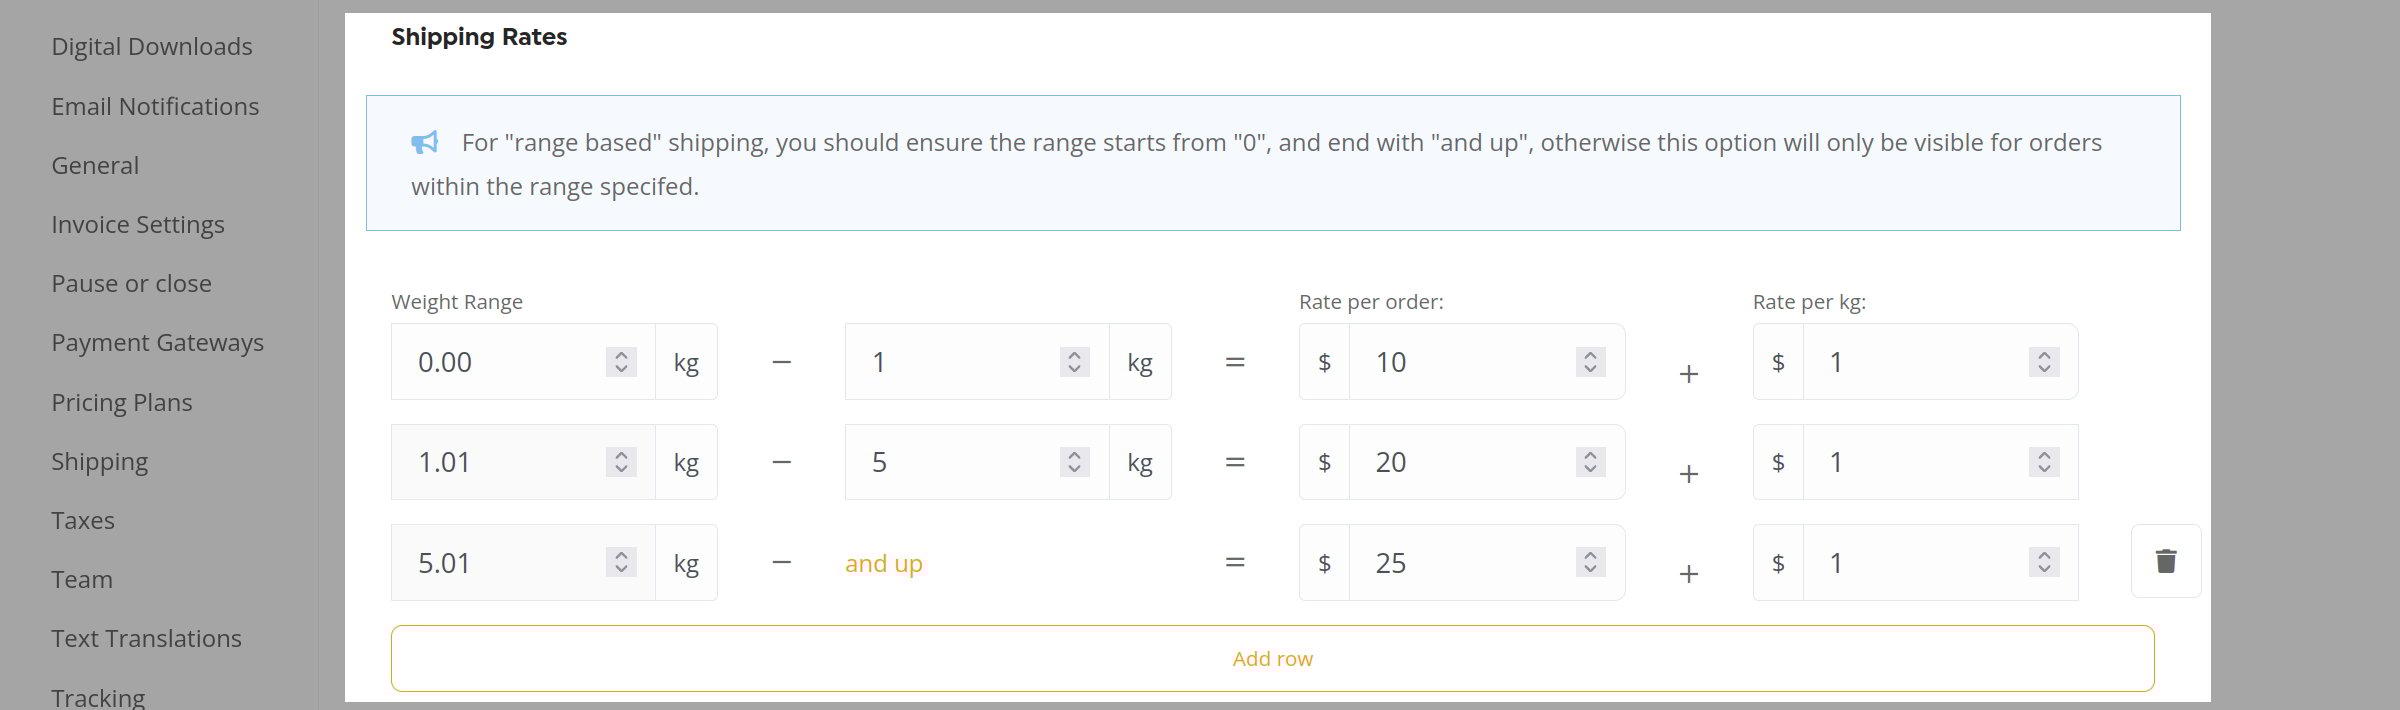2400x710 pixels.
Task: Click stepper on the $10 rate field
Action: point(1590,362)
